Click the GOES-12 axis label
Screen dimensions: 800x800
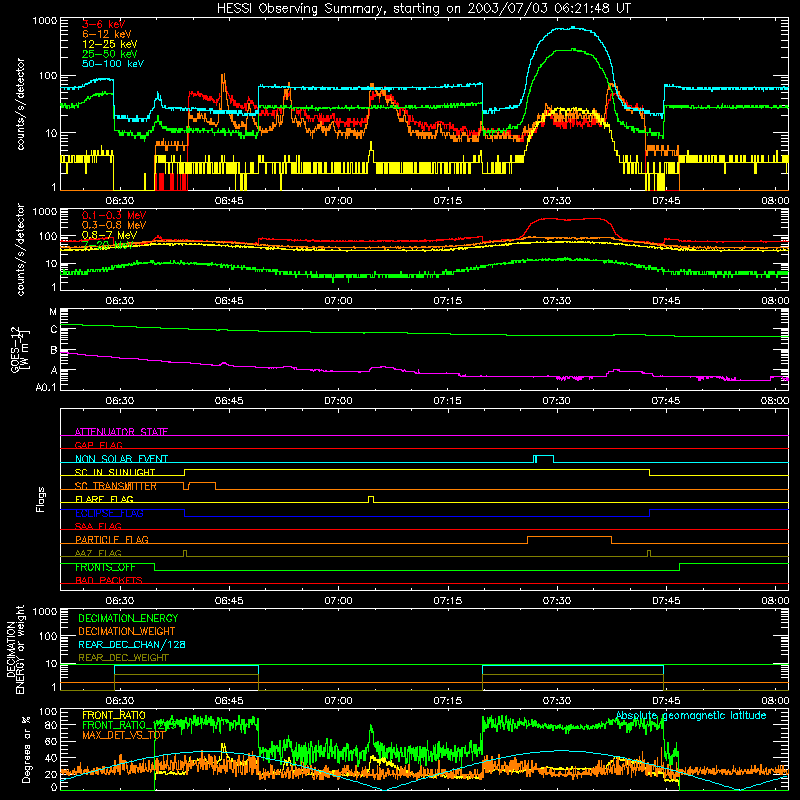tap(20, 349)
